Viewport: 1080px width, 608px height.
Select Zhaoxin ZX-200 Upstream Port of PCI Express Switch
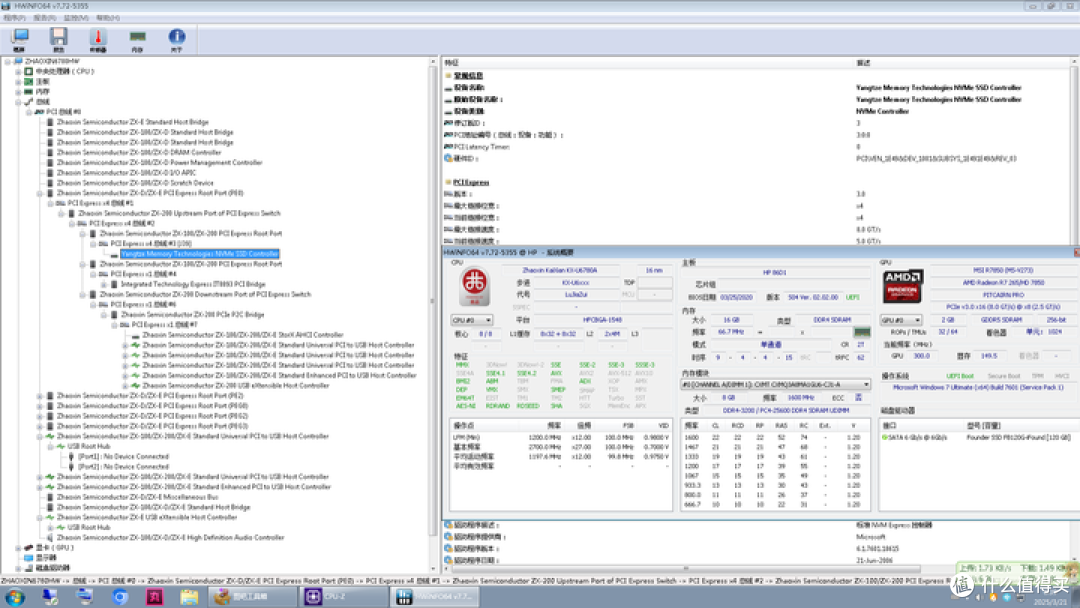[x=179, y=213]
